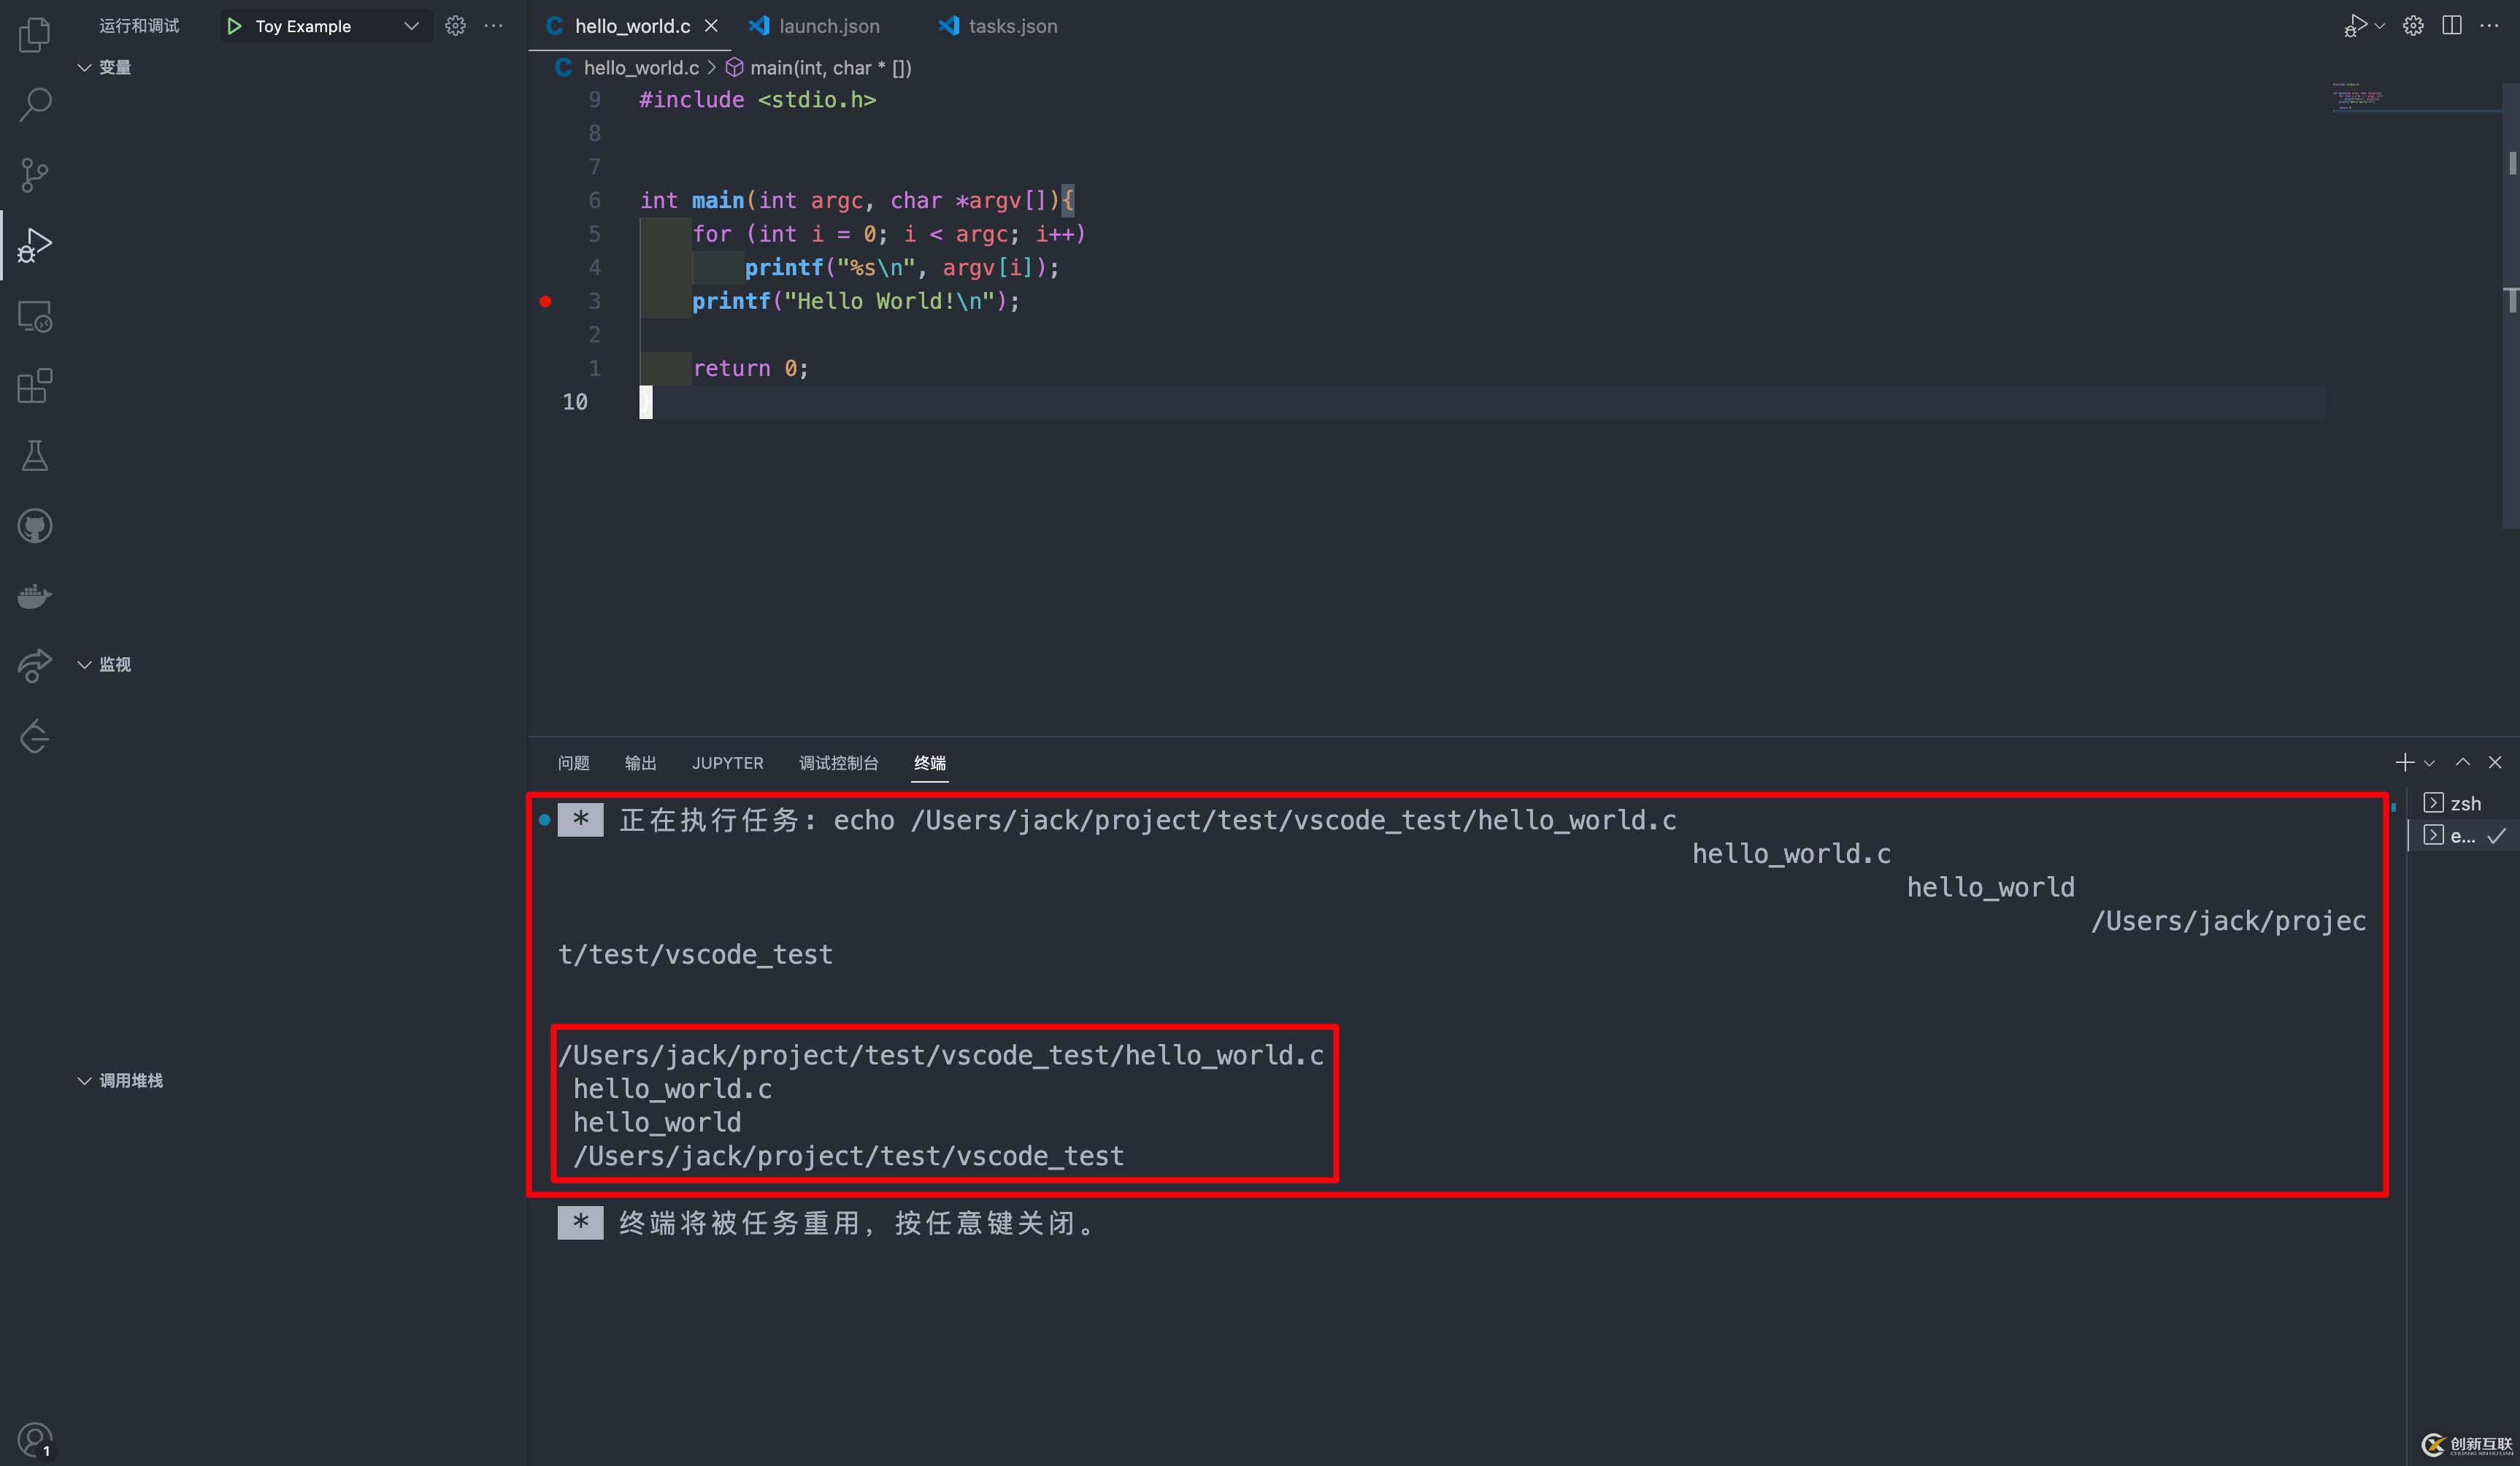Open the Extensions view

pos(35,386)
